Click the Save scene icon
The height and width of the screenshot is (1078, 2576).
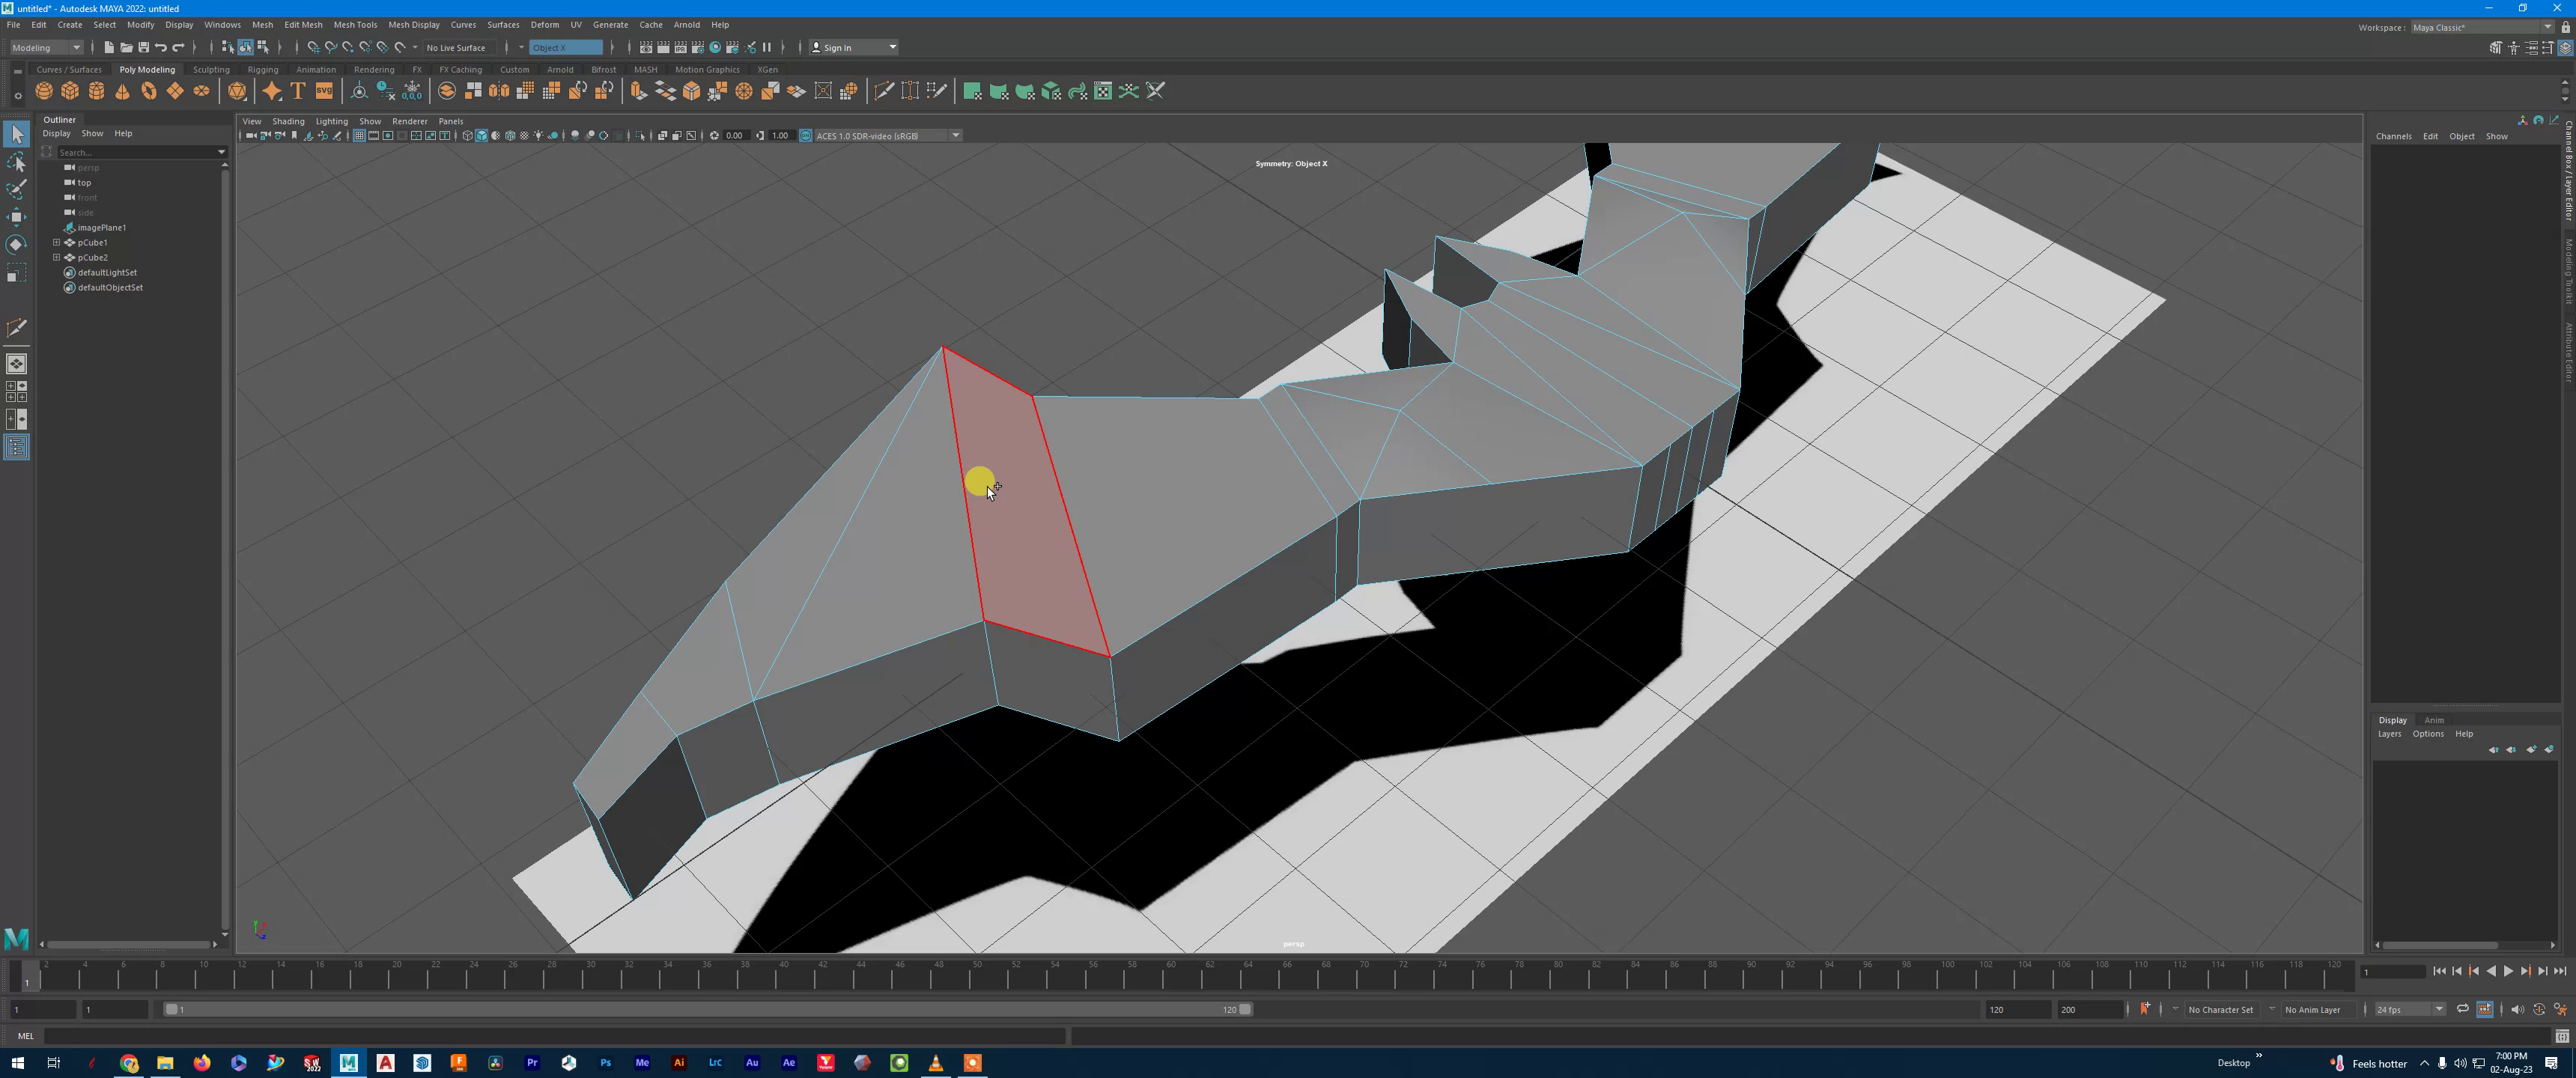pyautogui.click(x=143, y=47)
